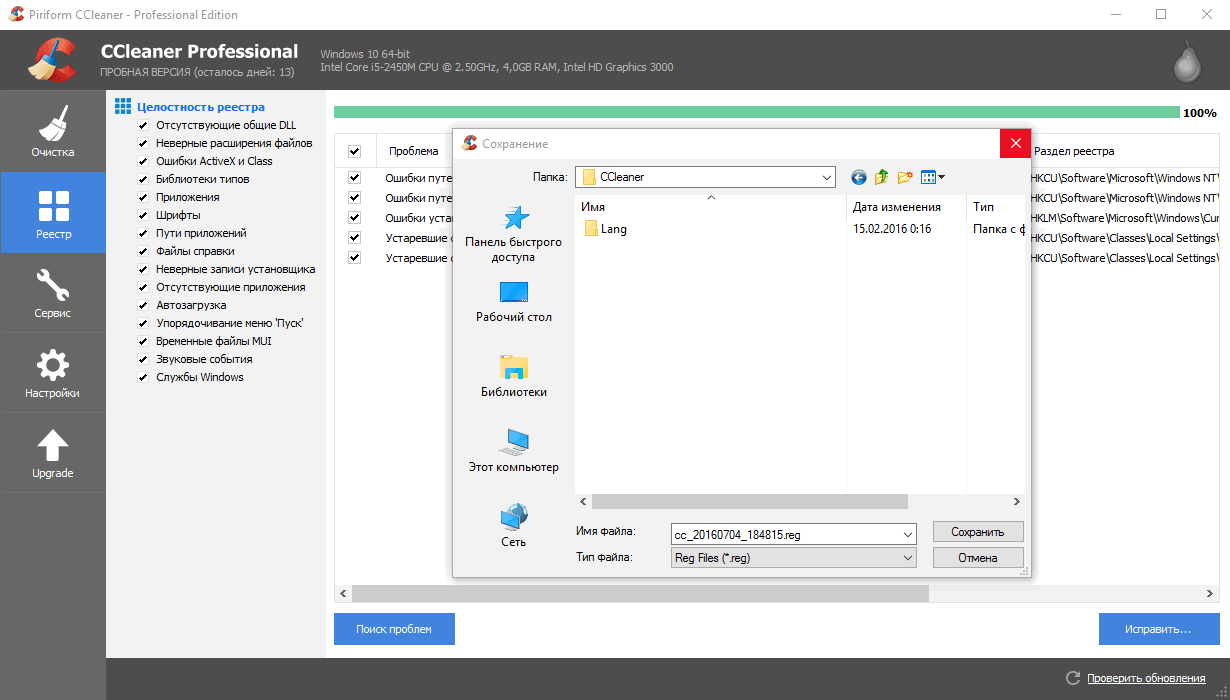Open the view options dropdown arrow
The image size is (1230, 700).
point(942,177)
